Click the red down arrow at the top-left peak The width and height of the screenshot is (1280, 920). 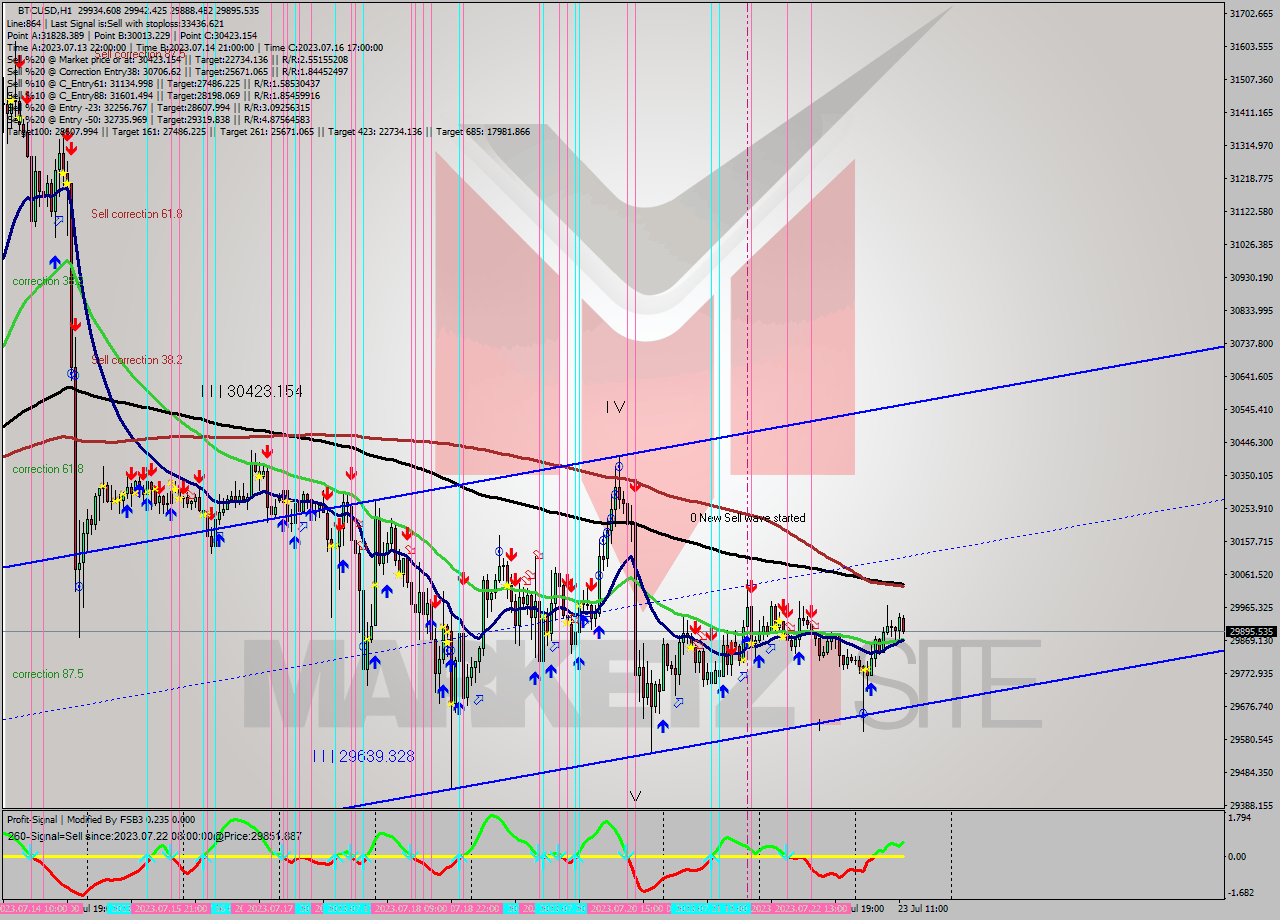click(70, 148)
